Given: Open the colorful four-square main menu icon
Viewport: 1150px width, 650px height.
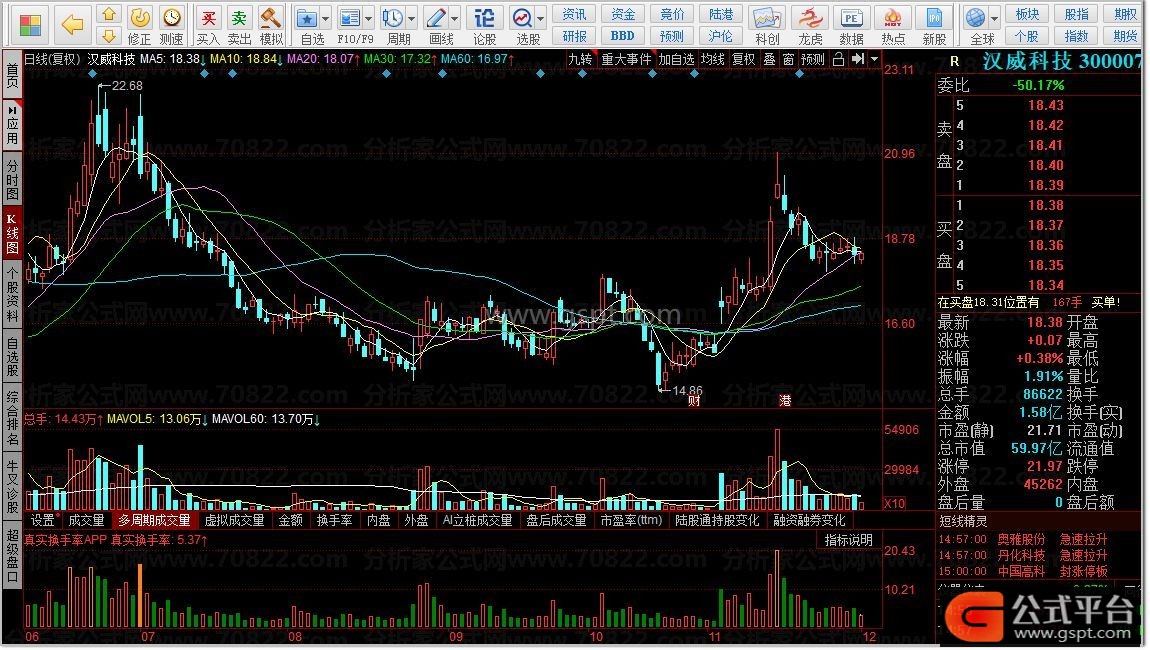Looking at the screenshot, I should pos(29,24).
